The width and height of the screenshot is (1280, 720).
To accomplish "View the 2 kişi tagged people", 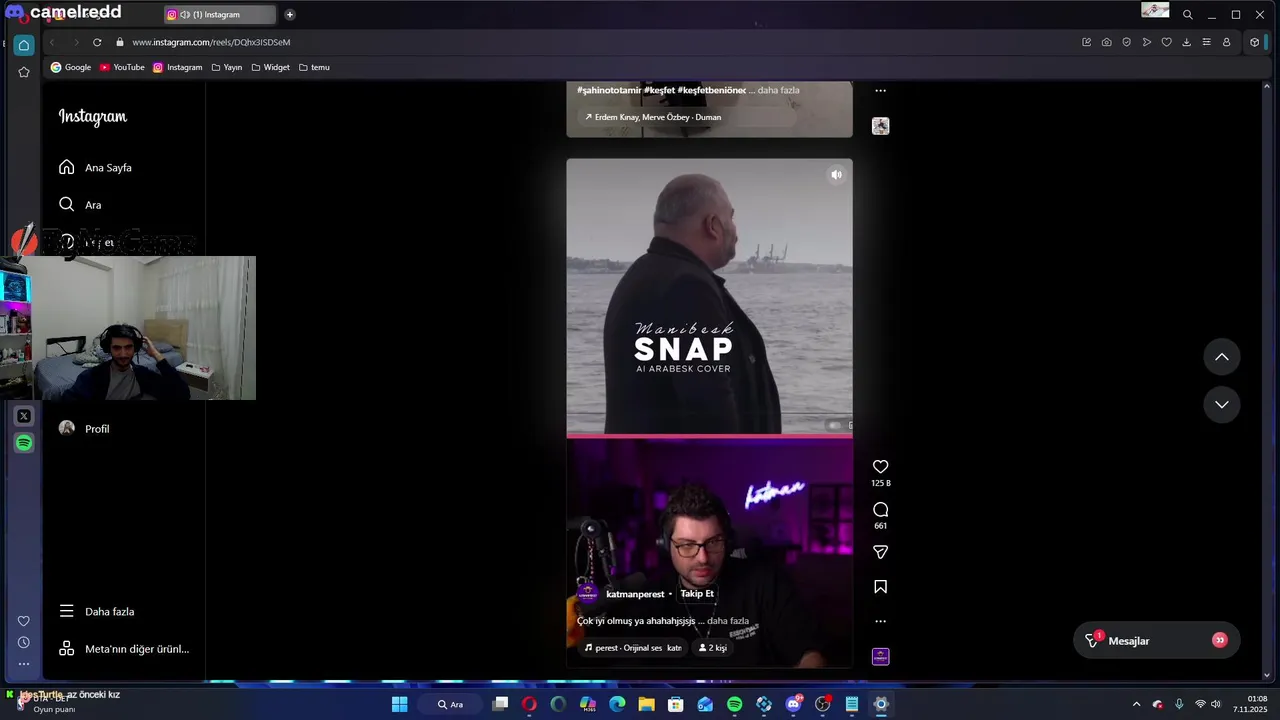I will [x=712, y=648].
